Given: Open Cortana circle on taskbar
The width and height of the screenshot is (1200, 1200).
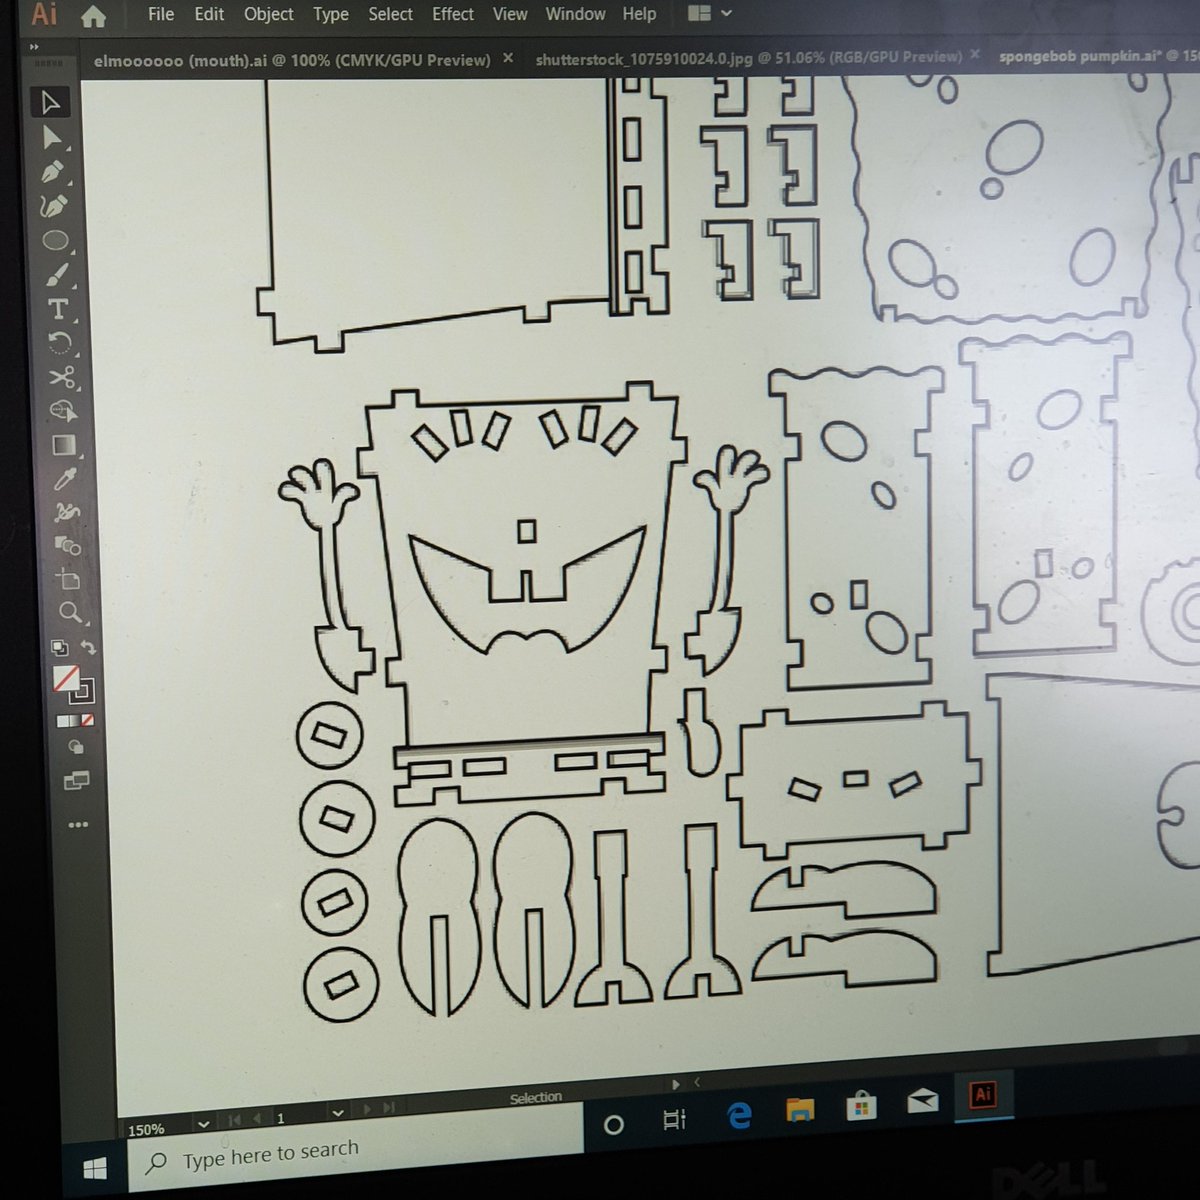Looking at the screenshot, I should (614, 1125).
